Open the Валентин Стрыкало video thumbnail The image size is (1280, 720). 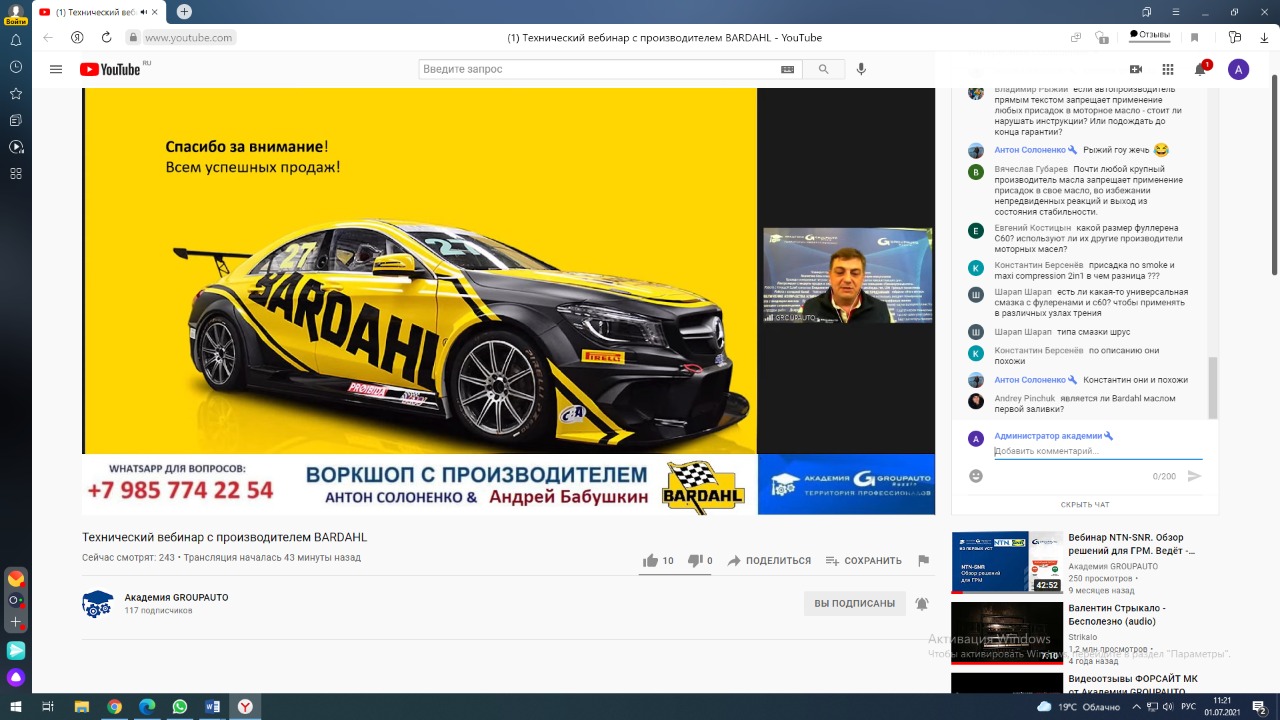(x=1007, y=632)
